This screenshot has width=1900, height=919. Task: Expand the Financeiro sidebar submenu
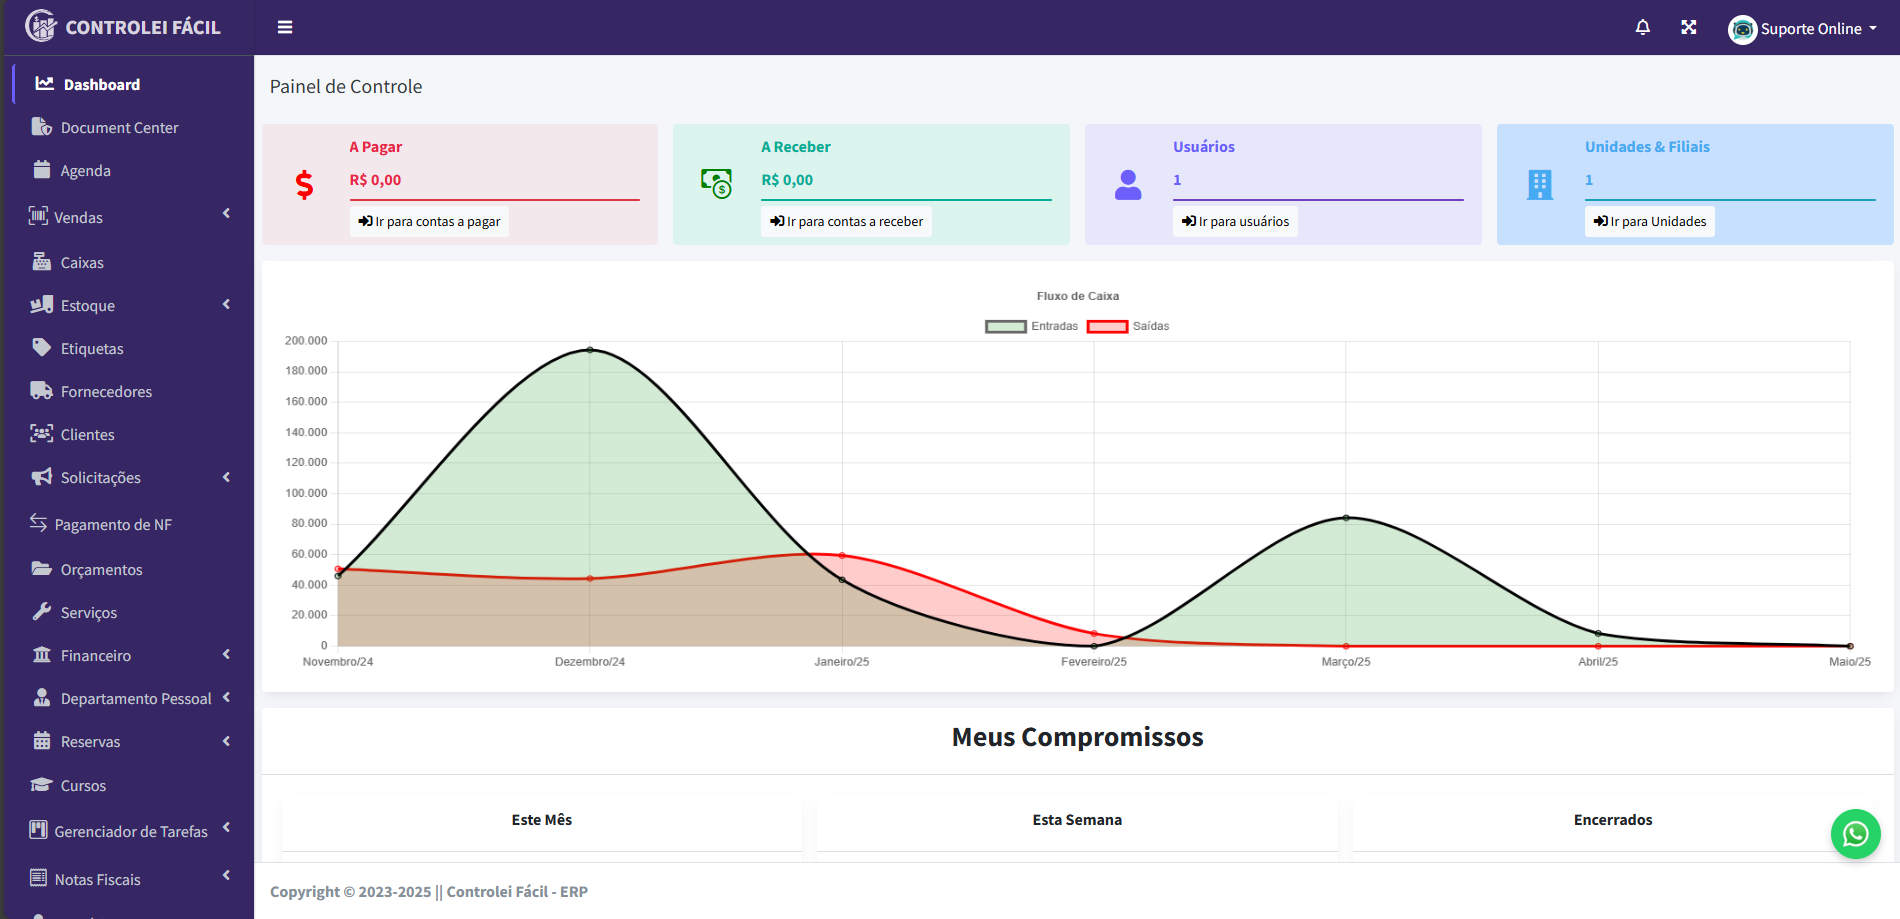click(x=128, y=656)
